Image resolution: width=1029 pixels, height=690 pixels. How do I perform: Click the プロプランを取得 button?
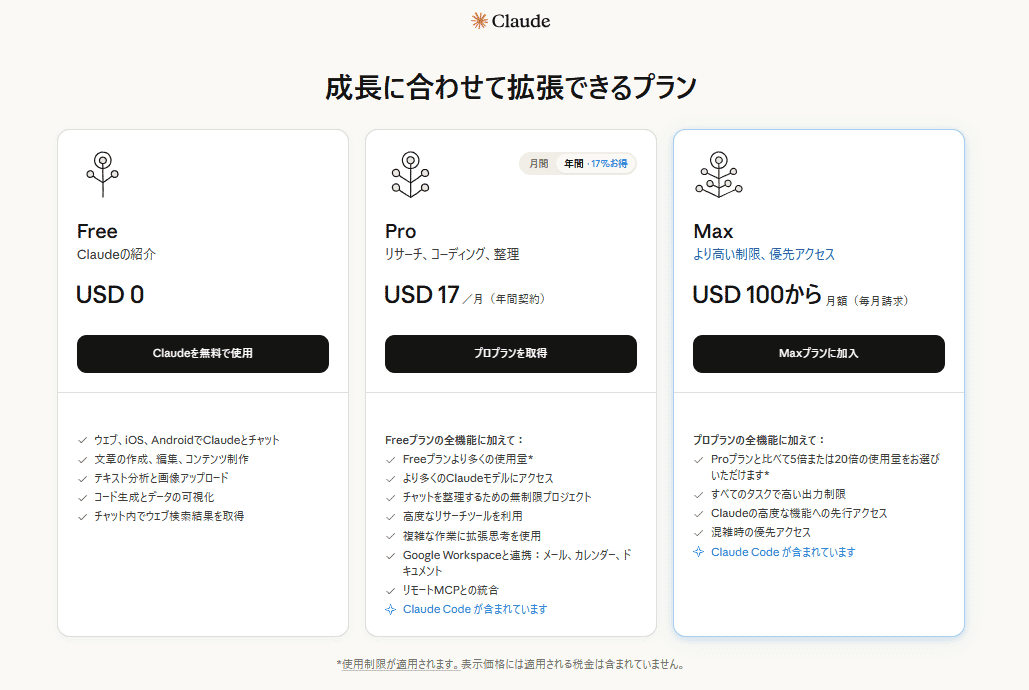tap(511, 354)
